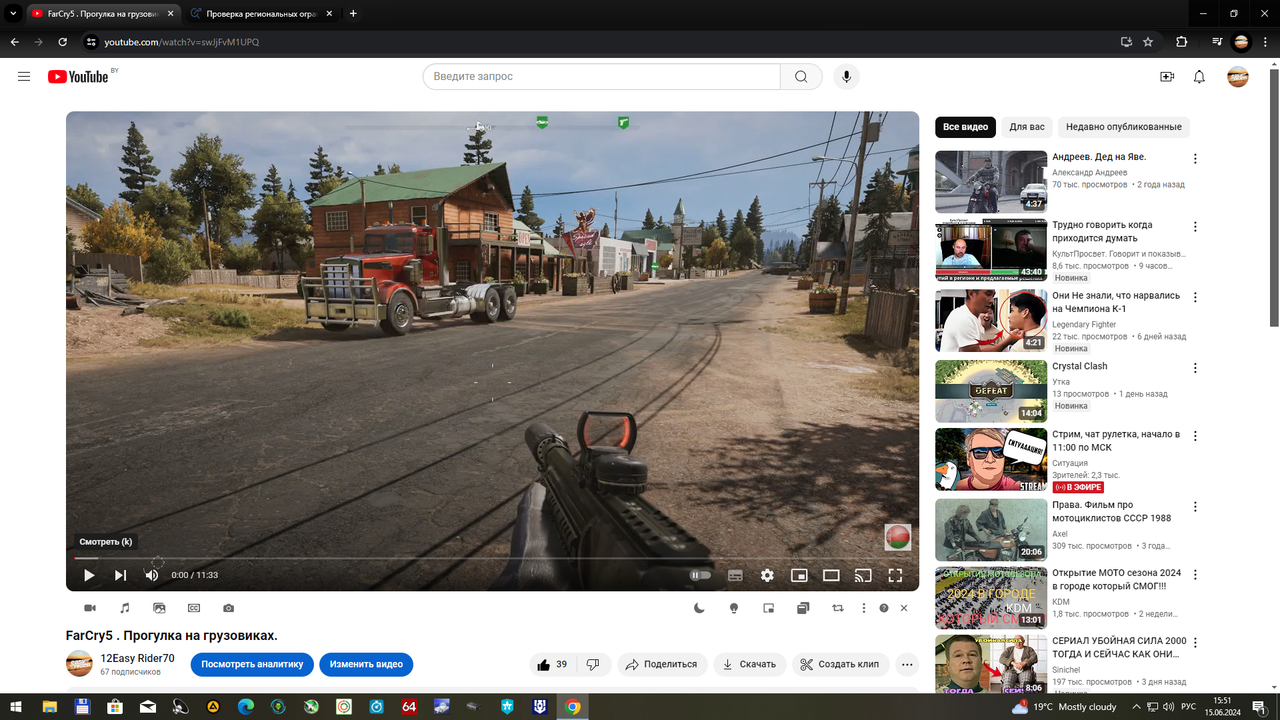Click the music note icon below player
Viewport: 1280px width, 720px height.
click(125, 608)
